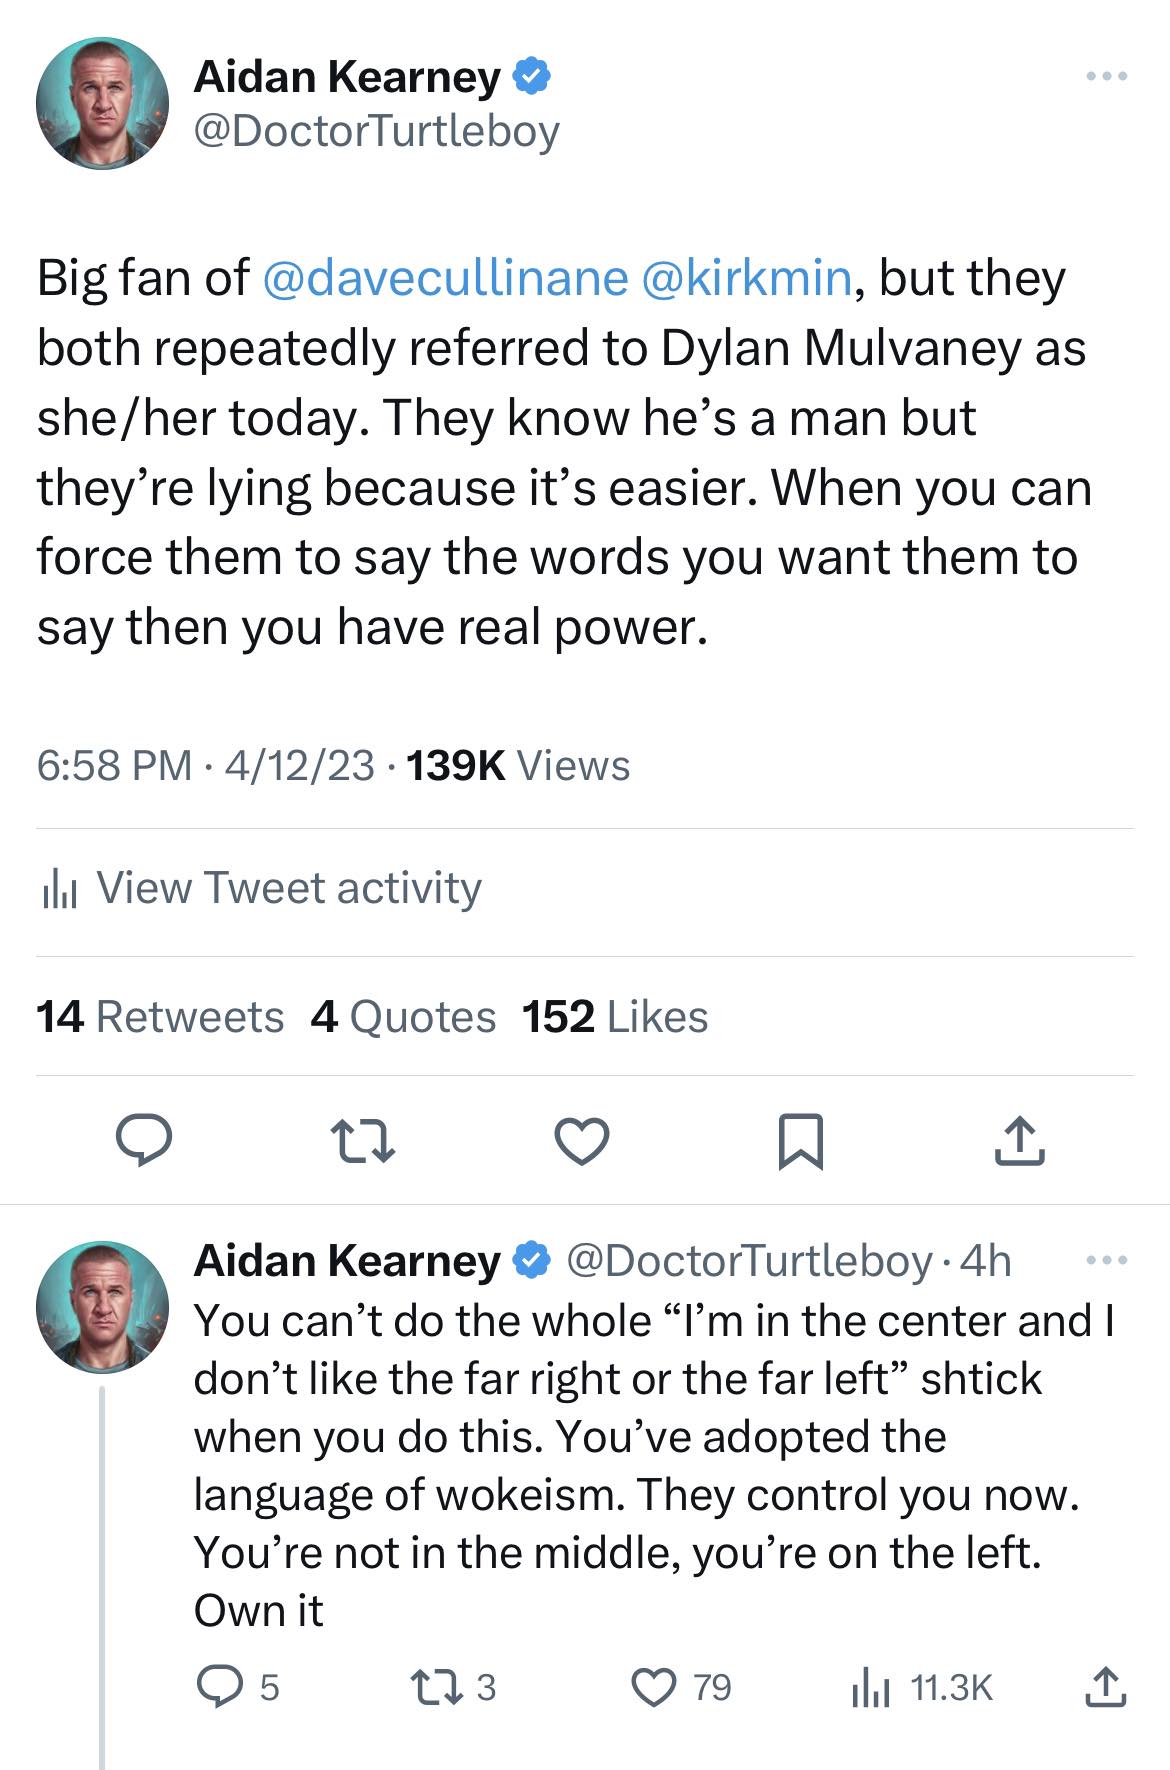View the 4 Quotes list

[403, 1017]
